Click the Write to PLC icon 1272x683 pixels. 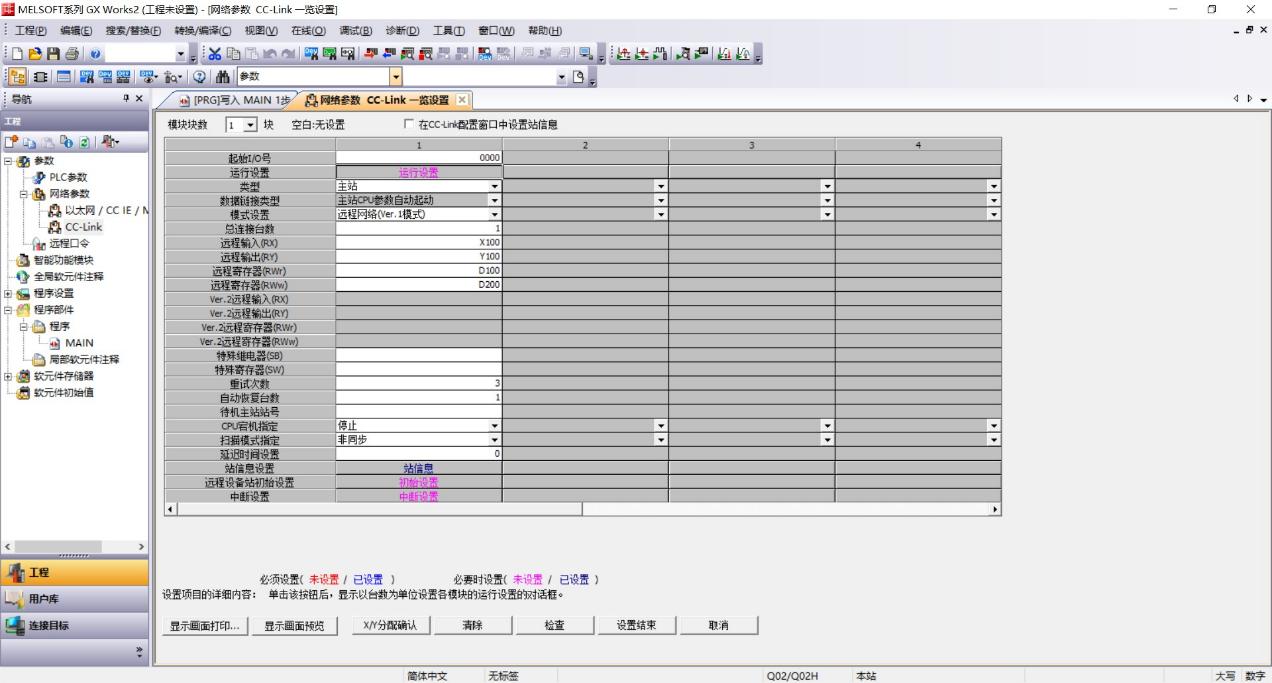point(370,52)
